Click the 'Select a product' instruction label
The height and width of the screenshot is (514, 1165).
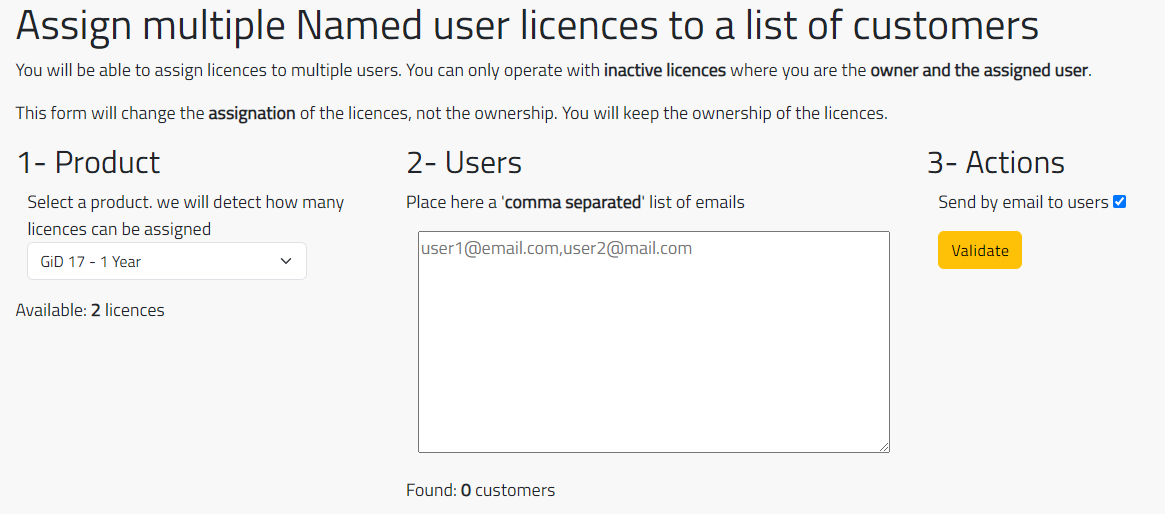point(186,215)
